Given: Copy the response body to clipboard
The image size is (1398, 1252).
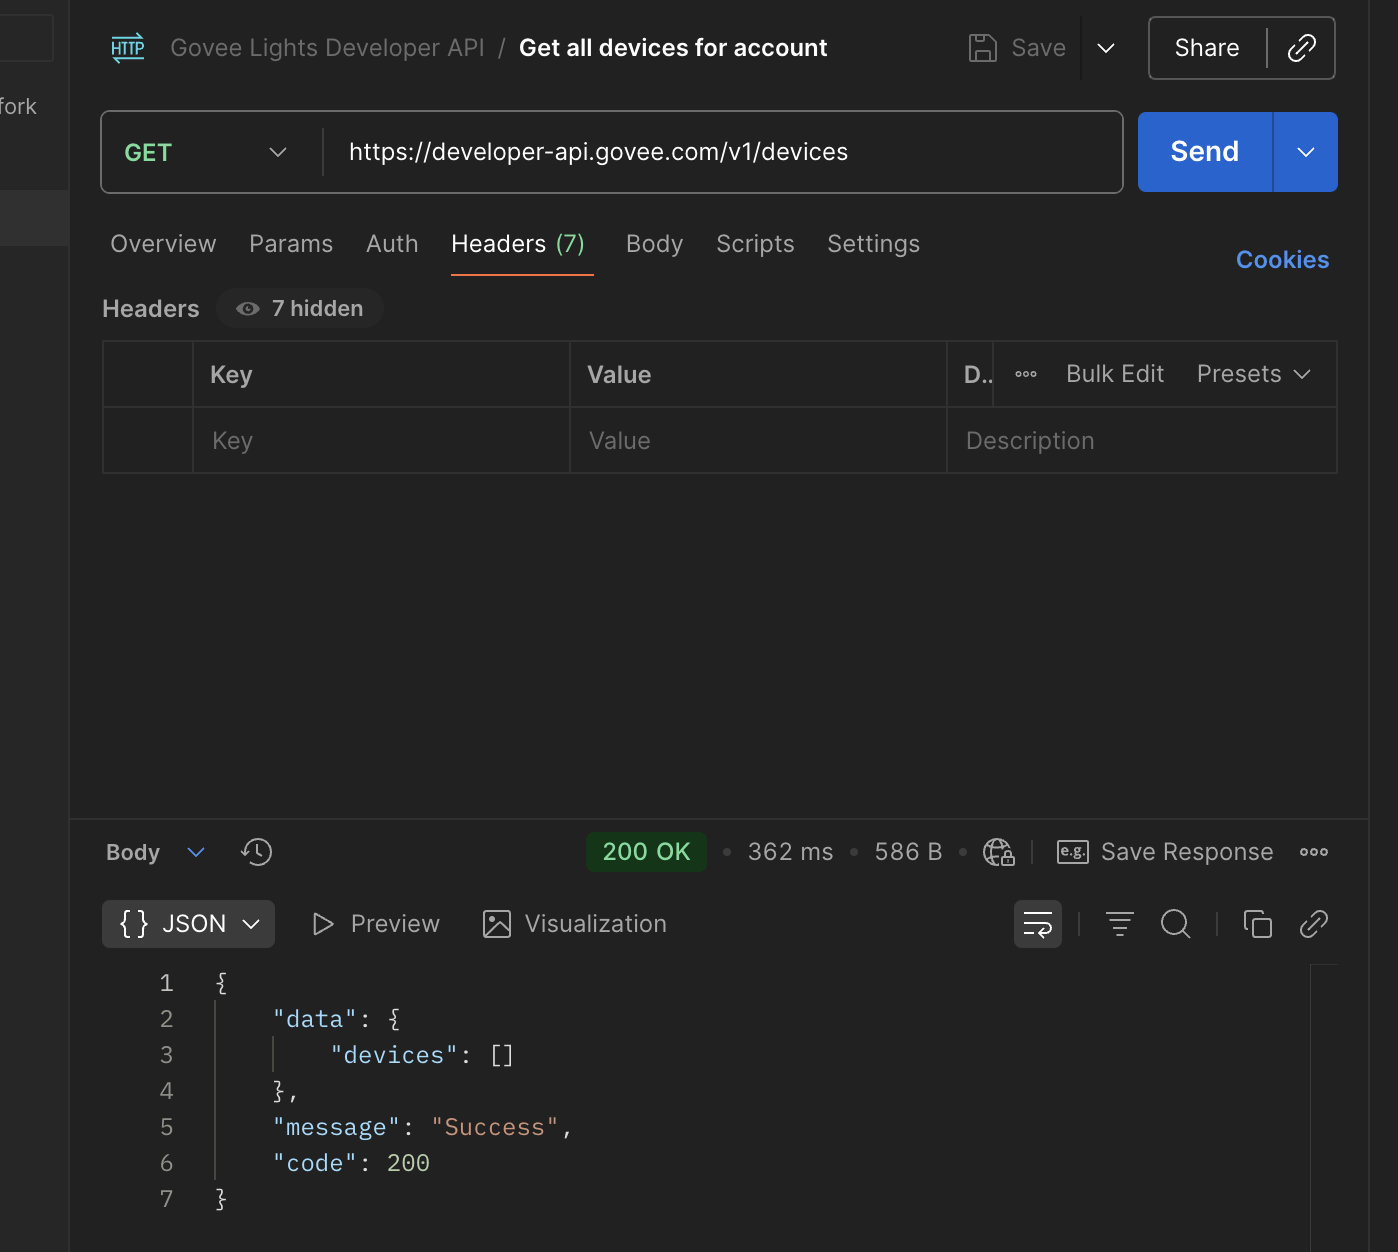Looking at the screenshot, I should click(1257, 924).
